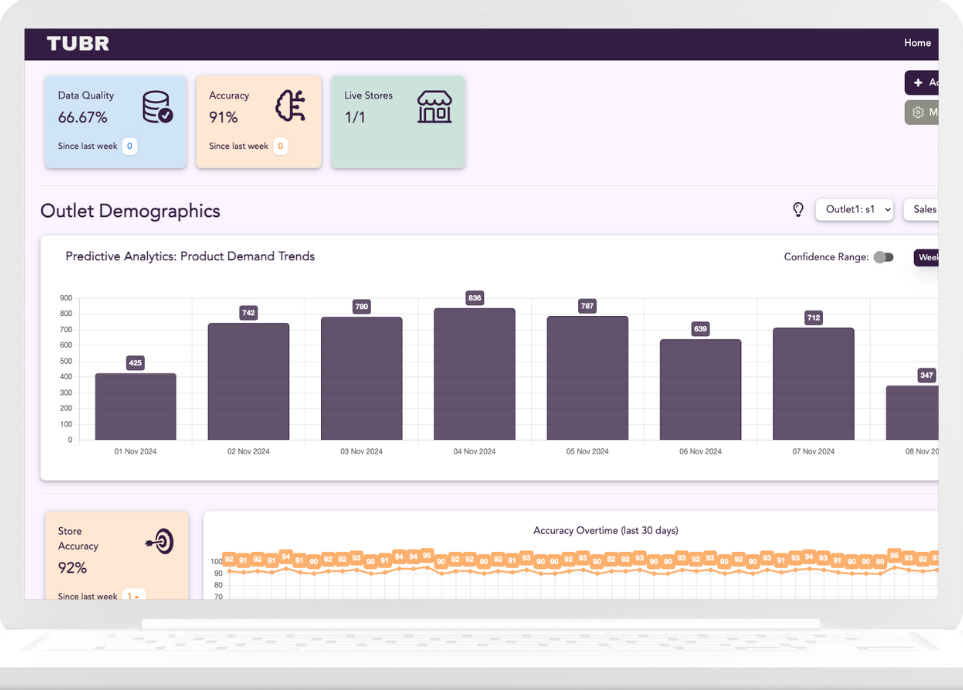
Task: Open the Week view selector
Action: [927, 257]
